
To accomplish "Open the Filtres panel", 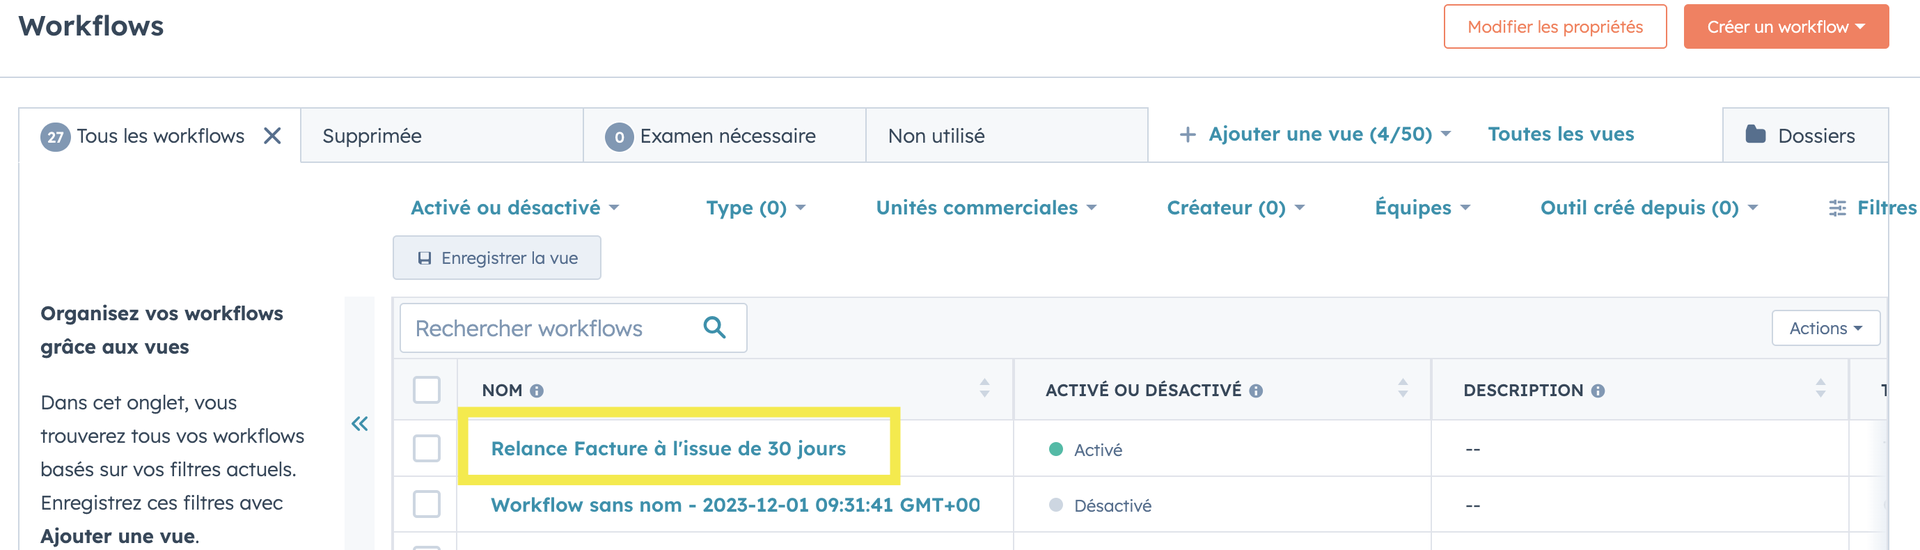I will 1873,208.
